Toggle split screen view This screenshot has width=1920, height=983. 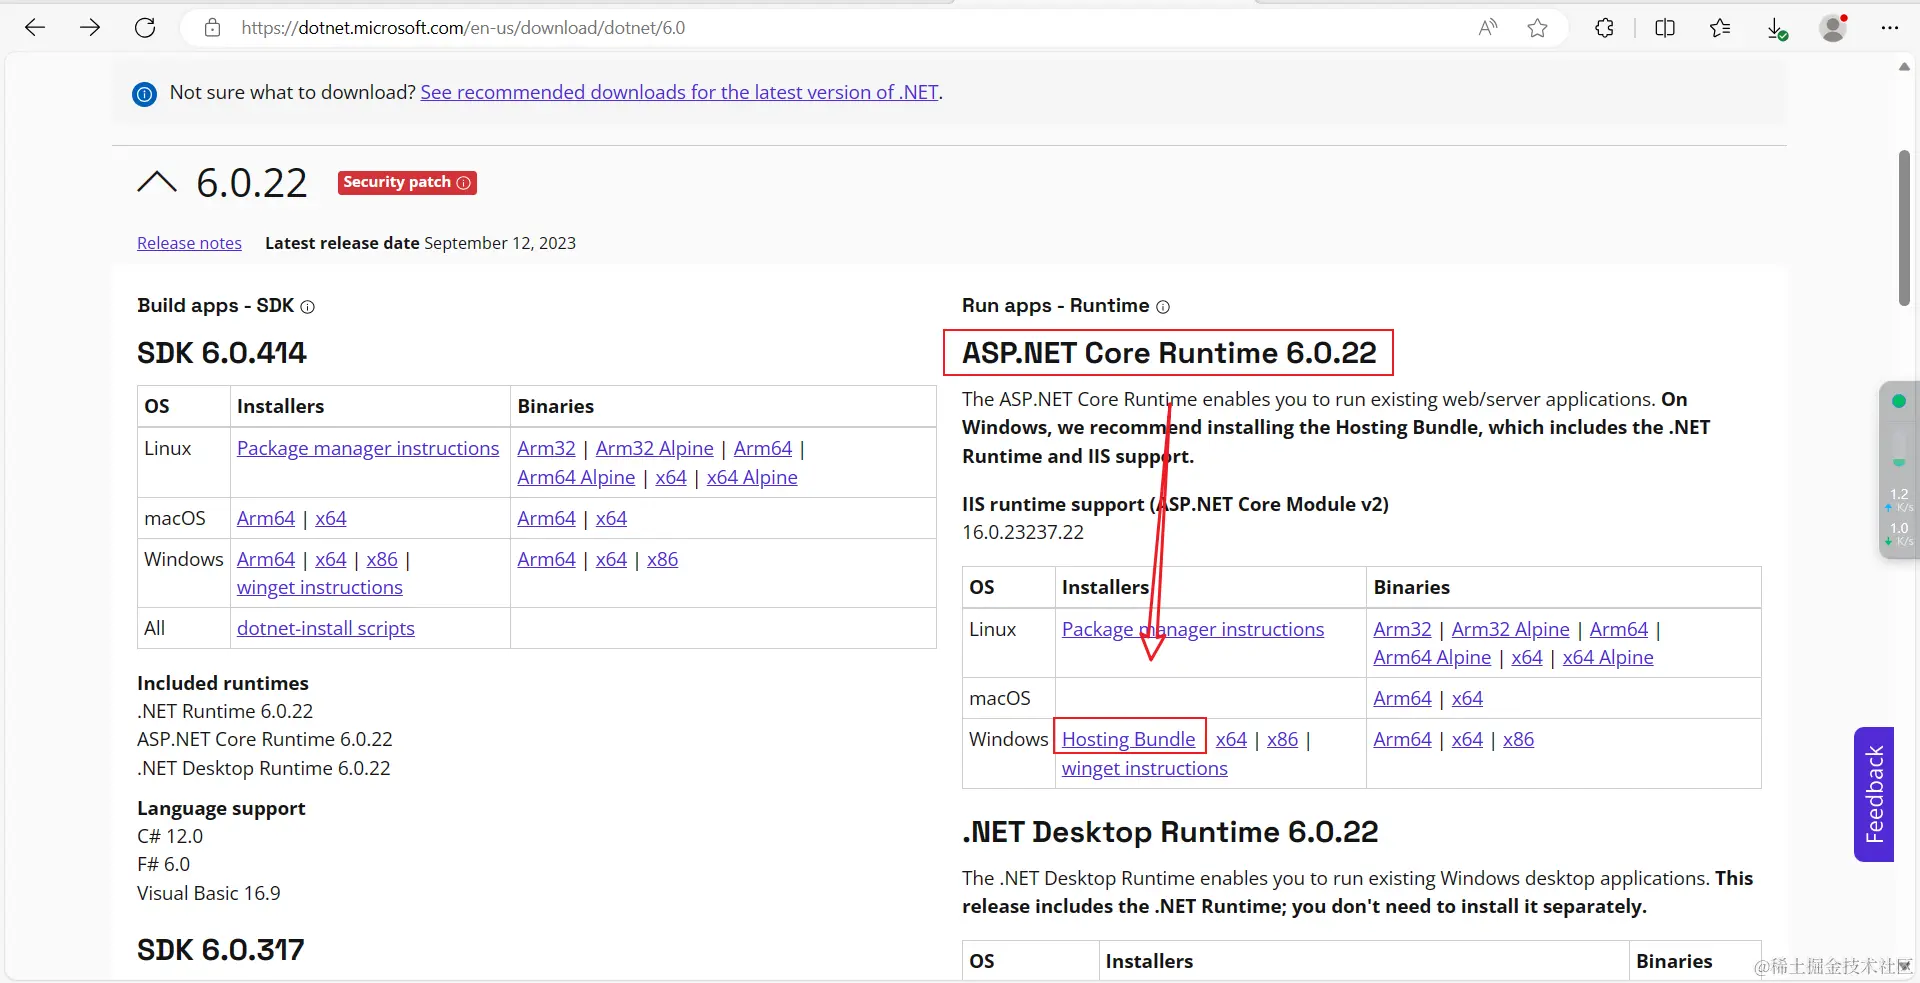coord(1665,28)
